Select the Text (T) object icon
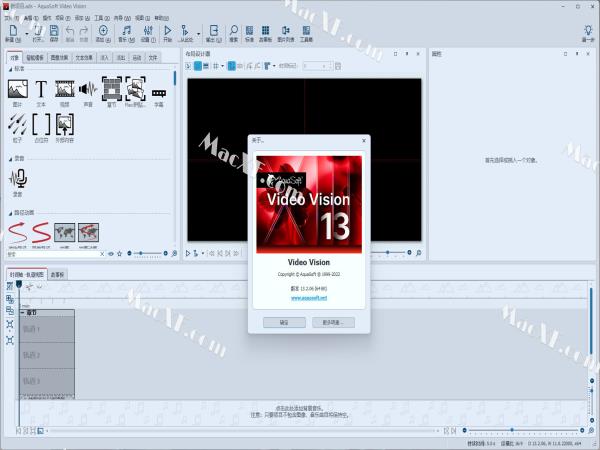Screen dimensions: 600x450 tap(41, 89)
